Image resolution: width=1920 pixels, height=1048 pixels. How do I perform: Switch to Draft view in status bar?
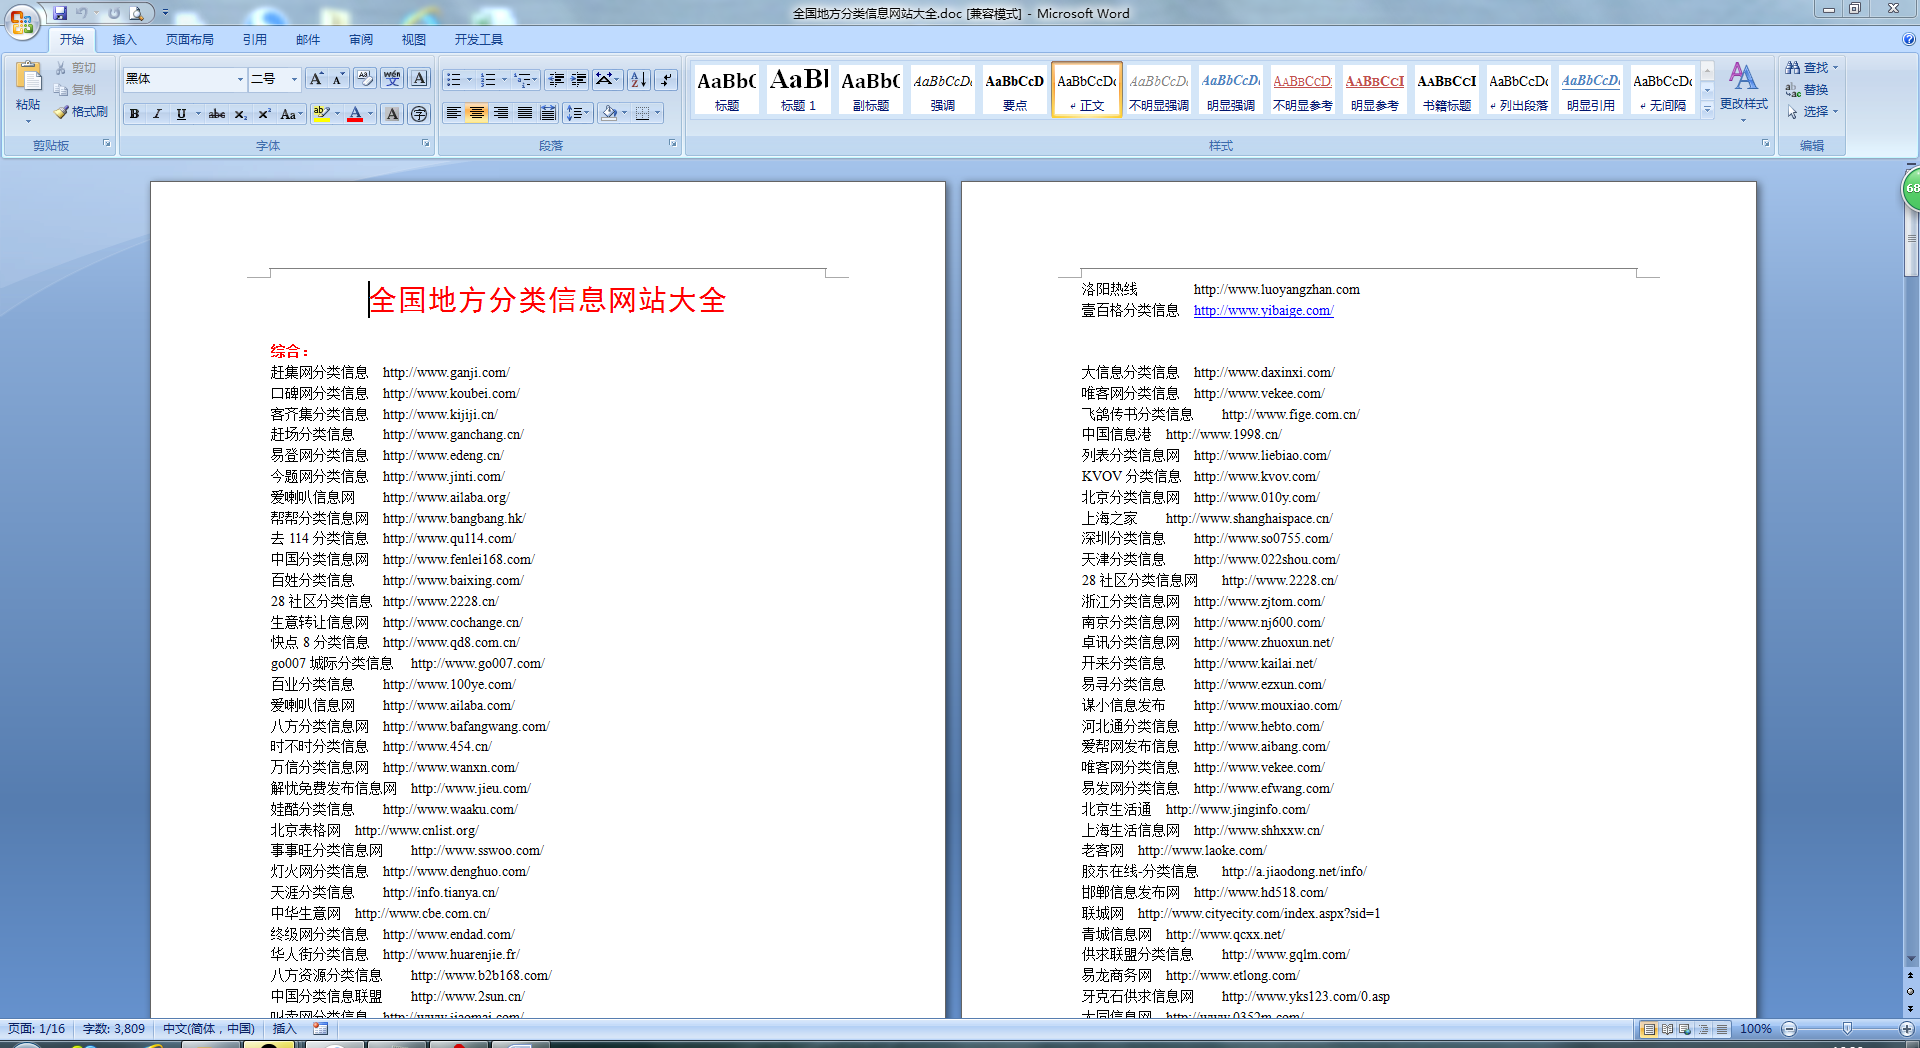click(x=1721, y=1029)
